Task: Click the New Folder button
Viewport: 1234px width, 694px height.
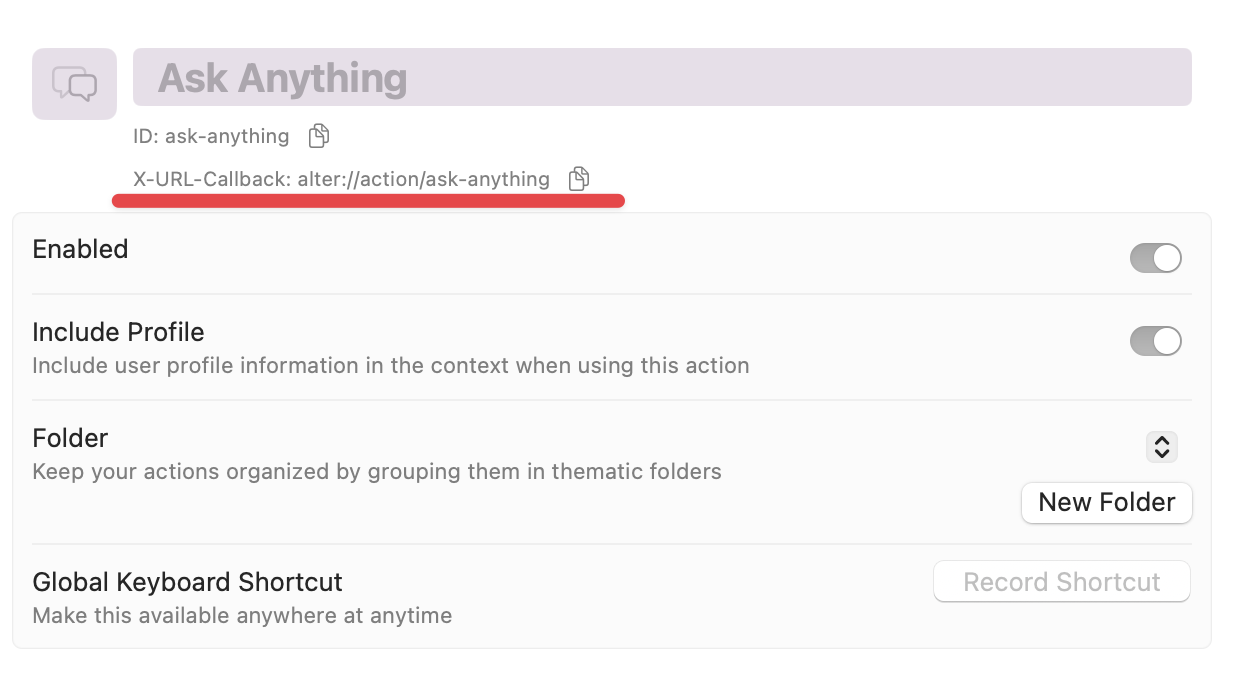Action: click(x=1106, y=502)
